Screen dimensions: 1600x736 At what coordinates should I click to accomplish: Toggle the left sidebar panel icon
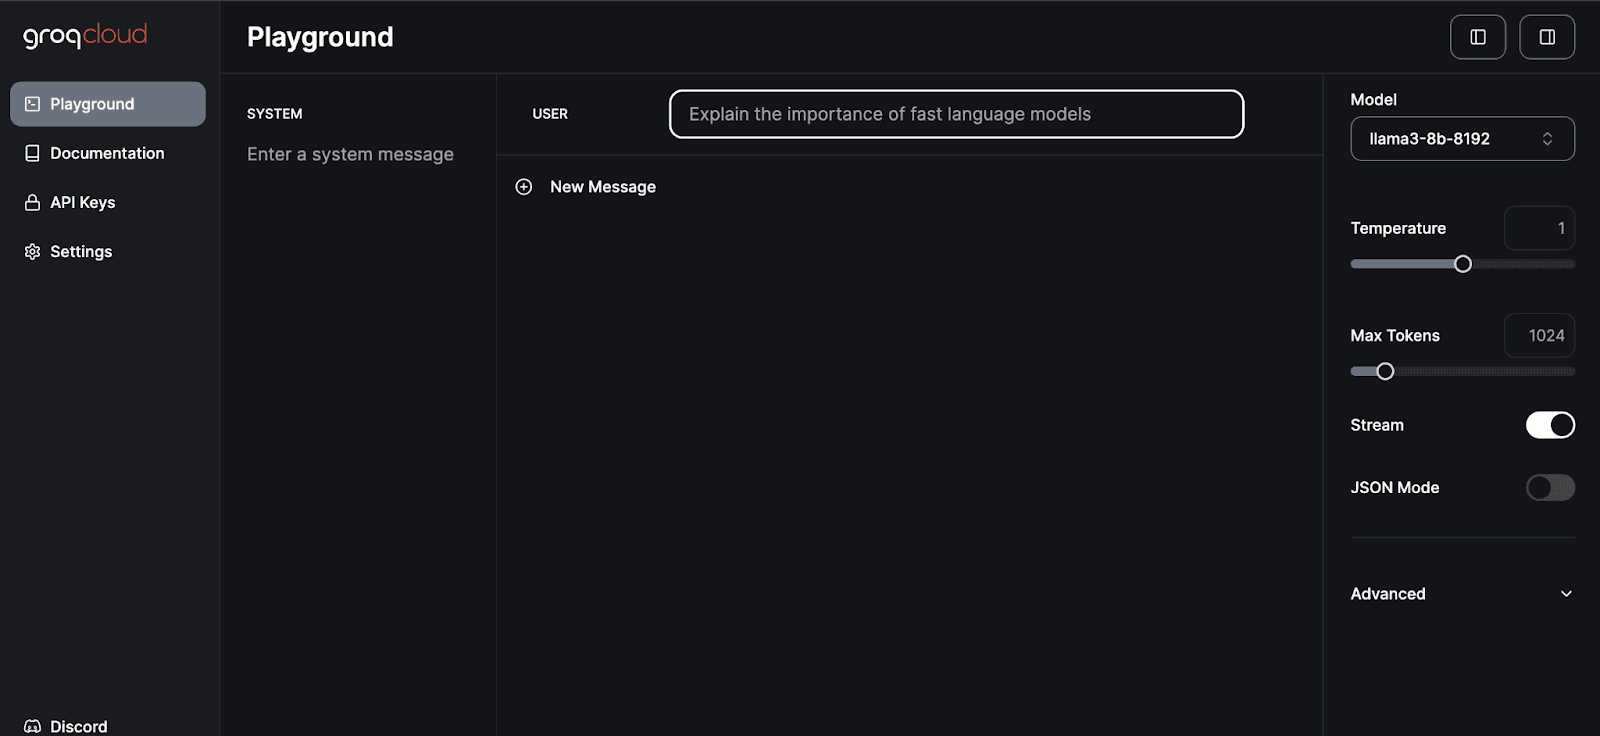pos(1477,37)
